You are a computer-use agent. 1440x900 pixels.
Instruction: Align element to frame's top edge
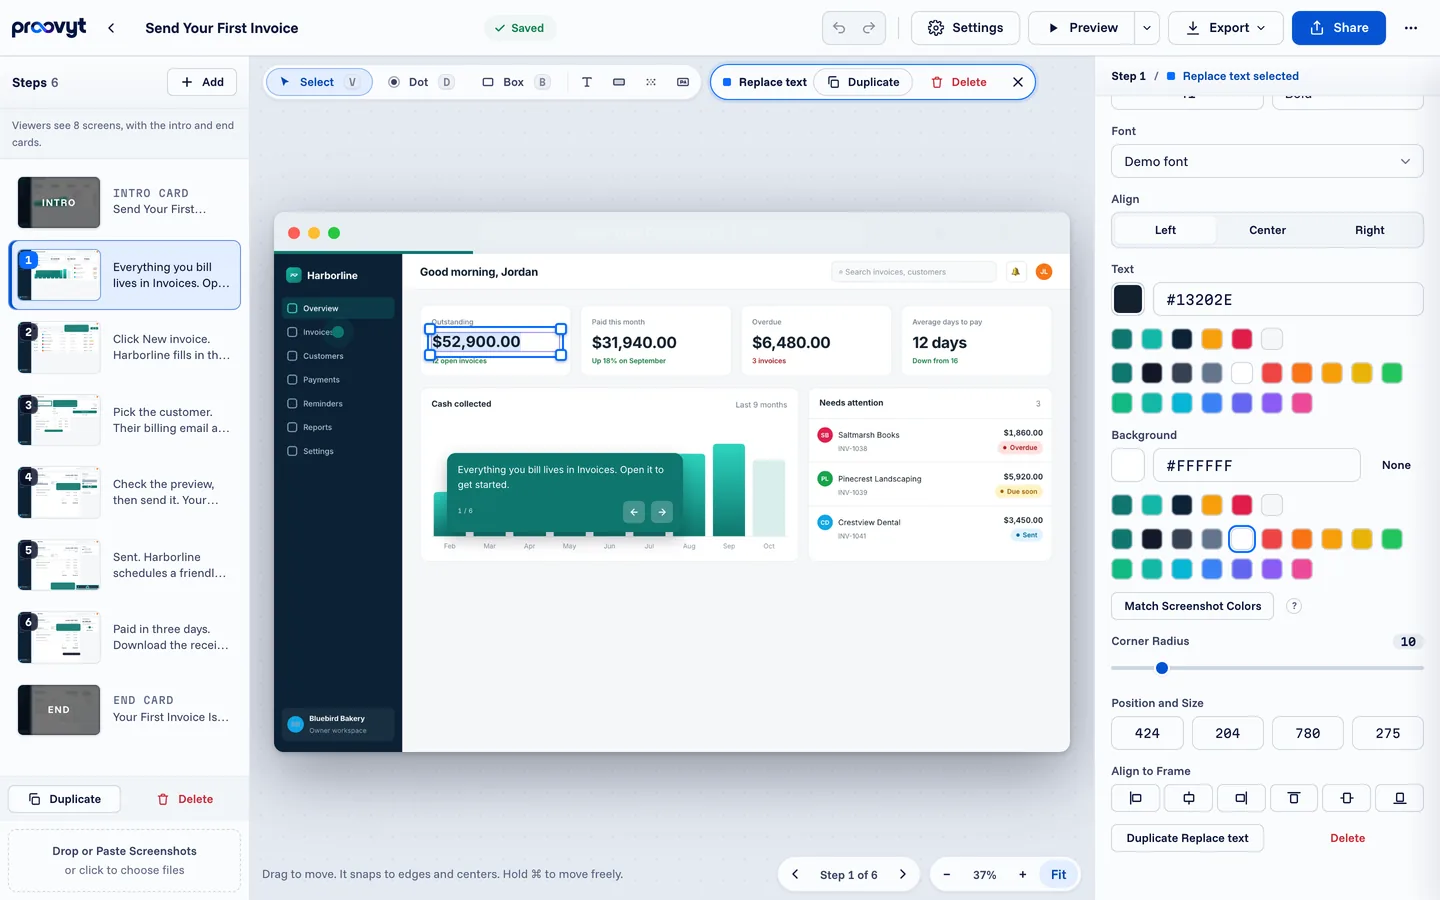click(1294, 798)
